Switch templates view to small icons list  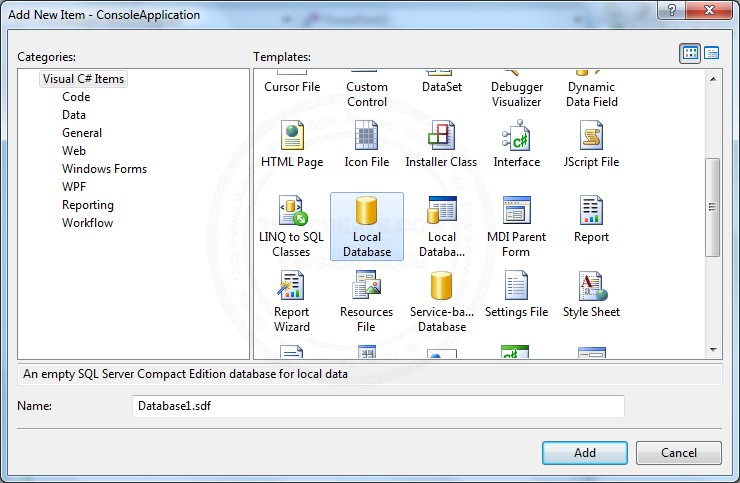pos(712,54)
